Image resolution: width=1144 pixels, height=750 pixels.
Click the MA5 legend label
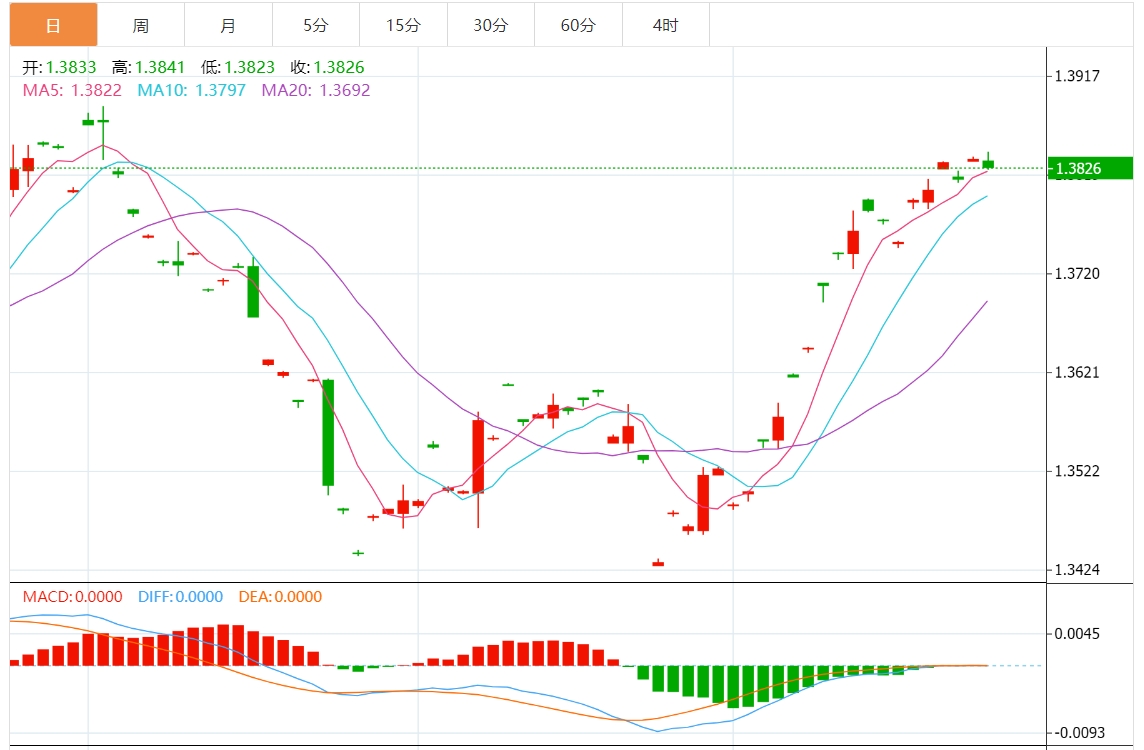72,90
